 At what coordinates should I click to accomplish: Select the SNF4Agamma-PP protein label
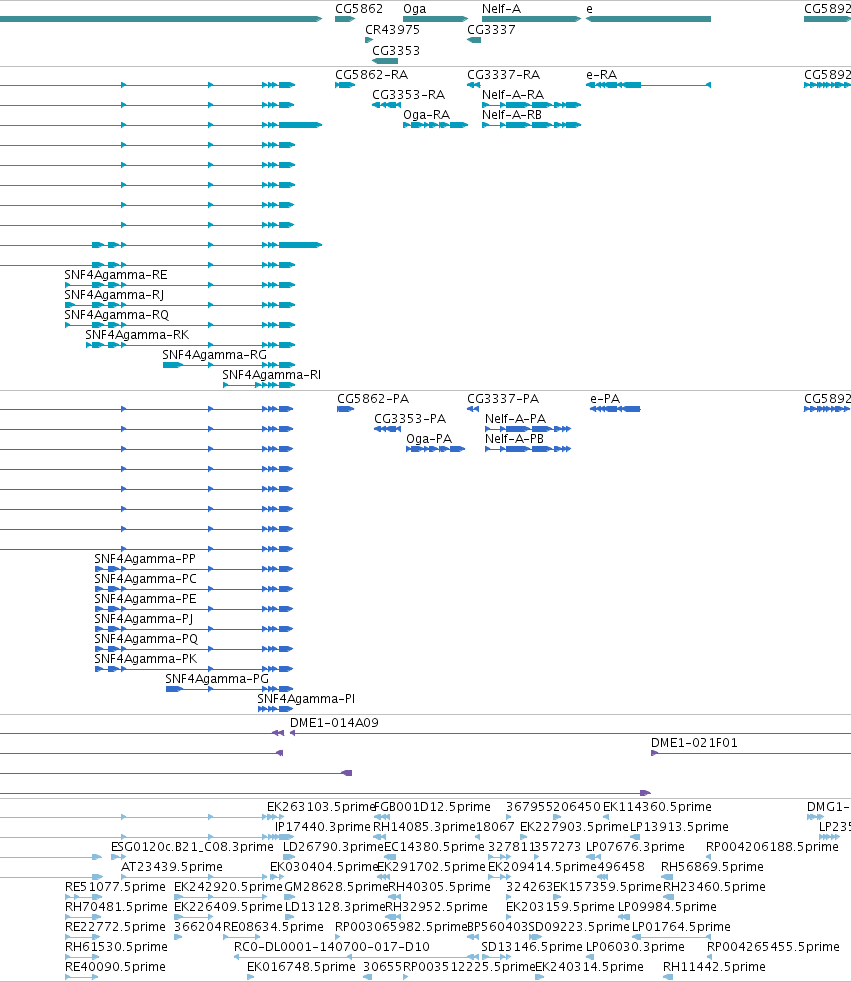coord(145,559)
